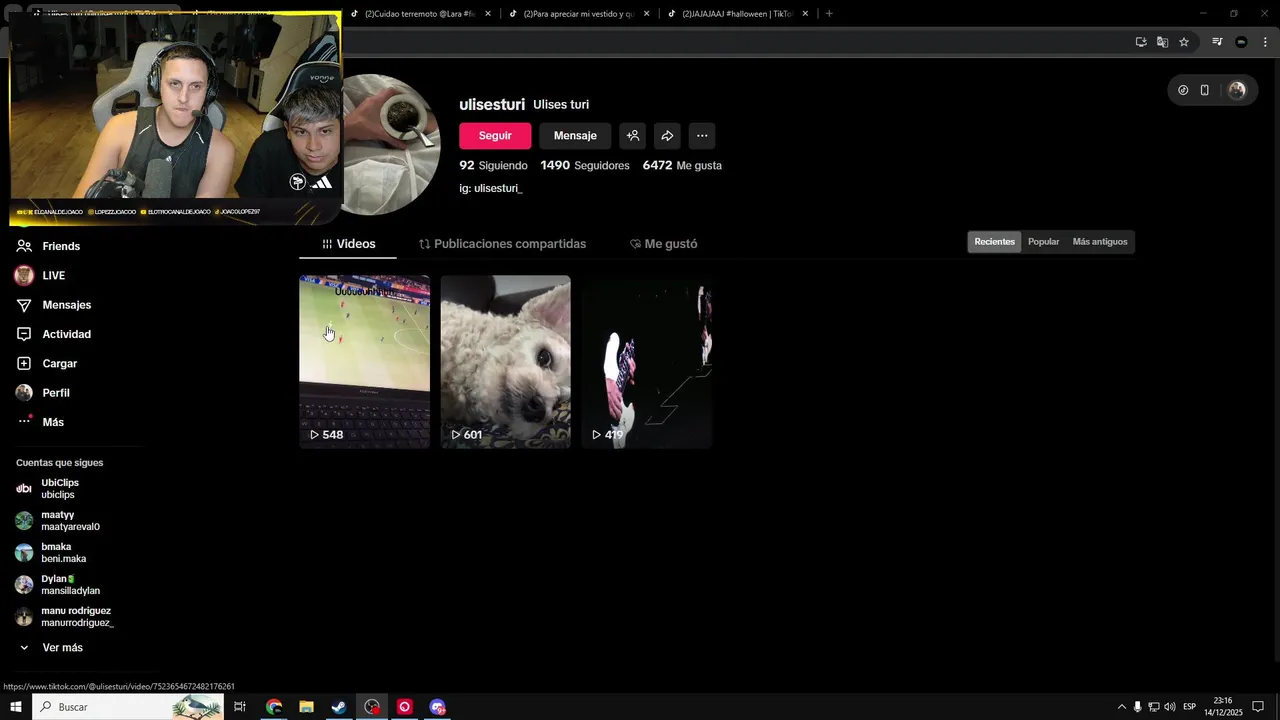Open the TikTok coins icon
Viewport: 1280px width, 720px height.
coord(1183,90)
